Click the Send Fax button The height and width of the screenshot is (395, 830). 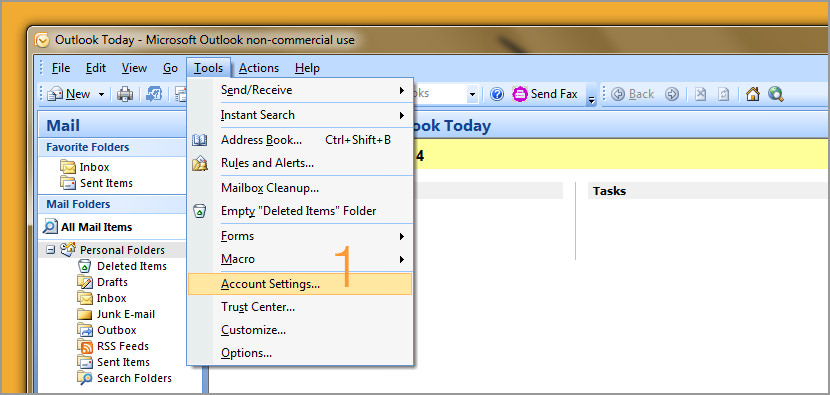tap(545, 94)
